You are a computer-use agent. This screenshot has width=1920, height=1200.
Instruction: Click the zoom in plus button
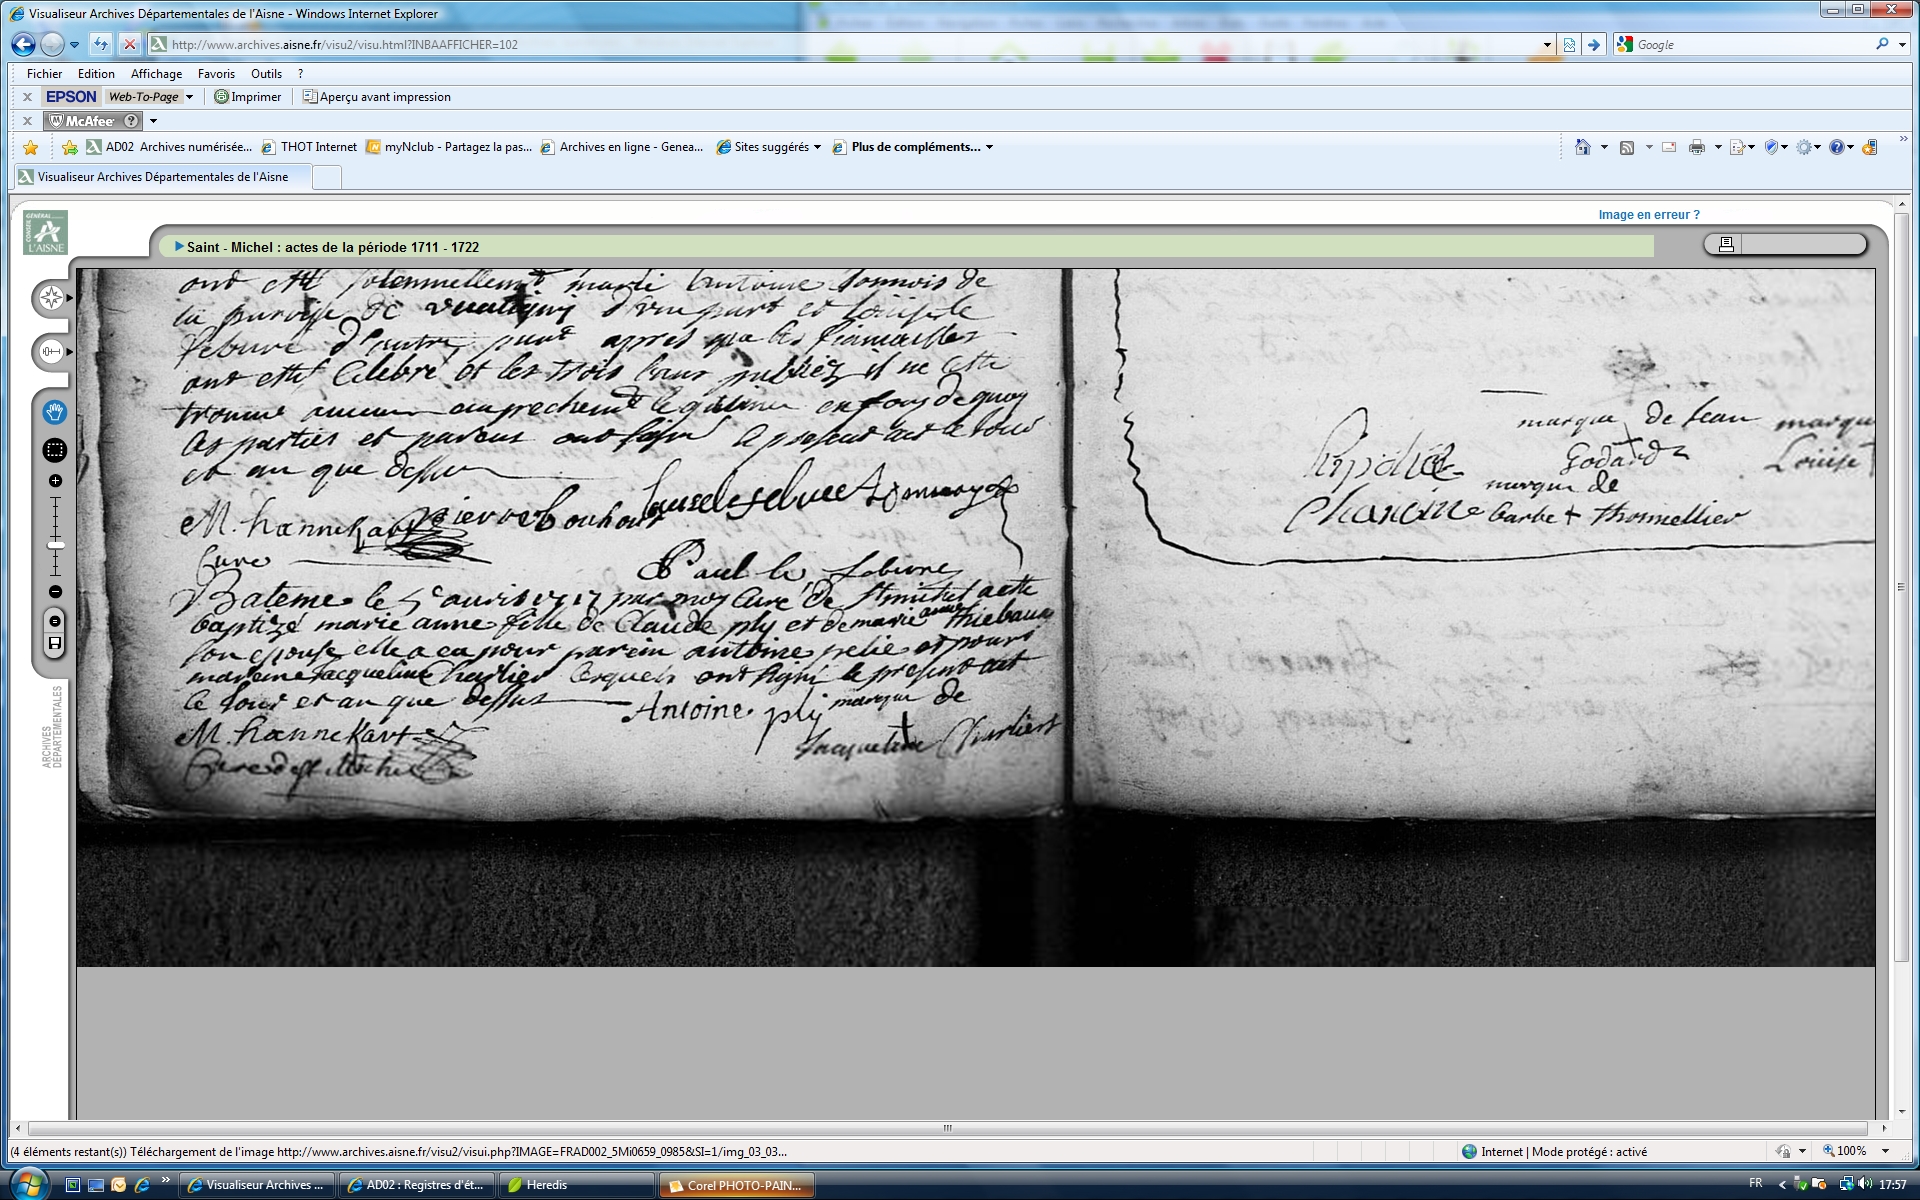click(55, 481)
